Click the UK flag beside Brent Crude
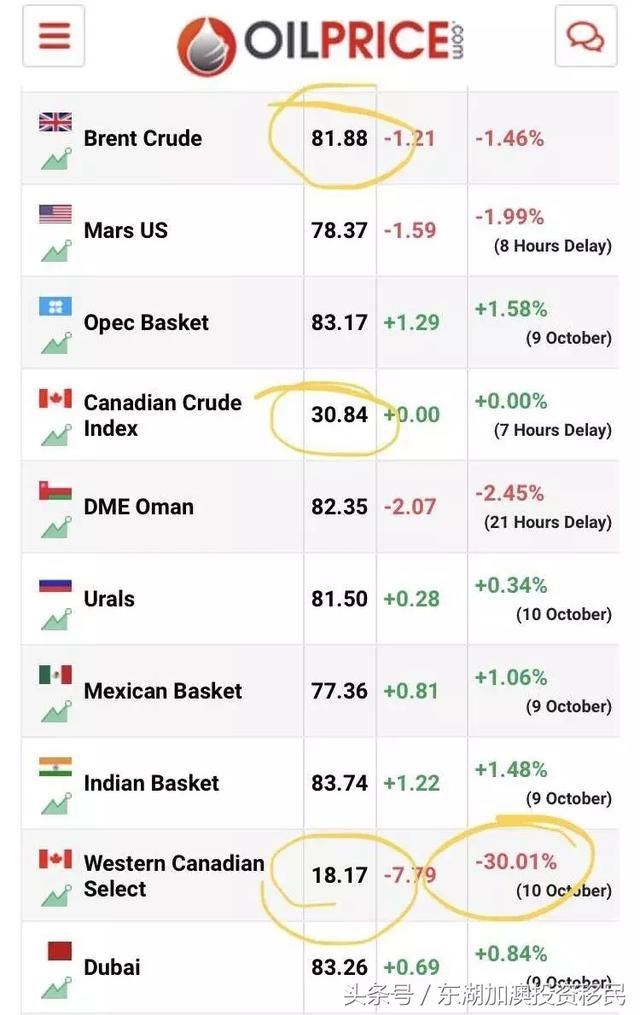 (x=55, y=122)
